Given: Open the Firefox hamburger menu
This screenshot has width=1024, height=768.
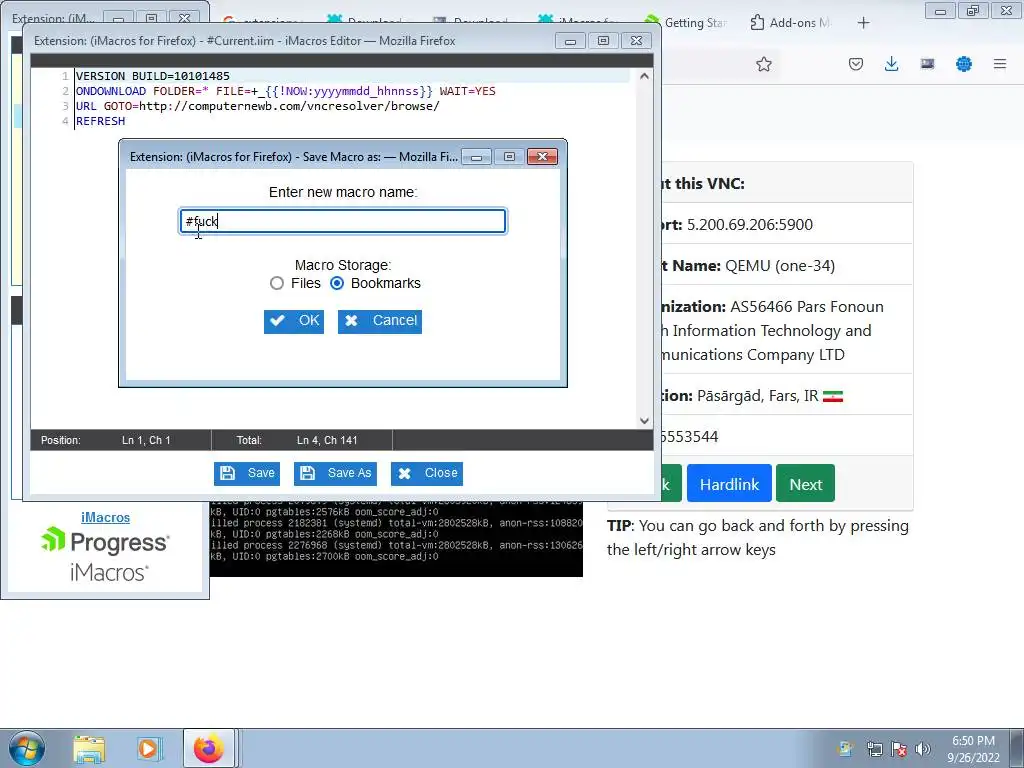Looking at the screenshot, I should (1000, 64).
